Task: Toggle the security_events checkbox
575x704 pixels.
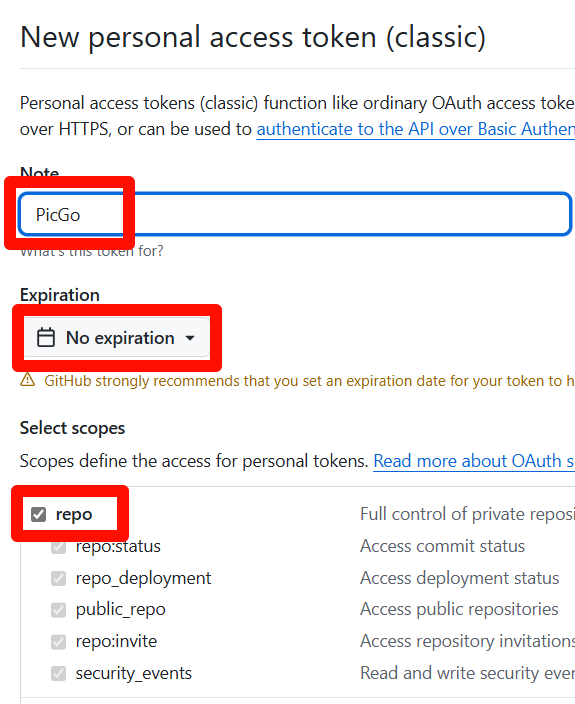Action: pos(58,673)
